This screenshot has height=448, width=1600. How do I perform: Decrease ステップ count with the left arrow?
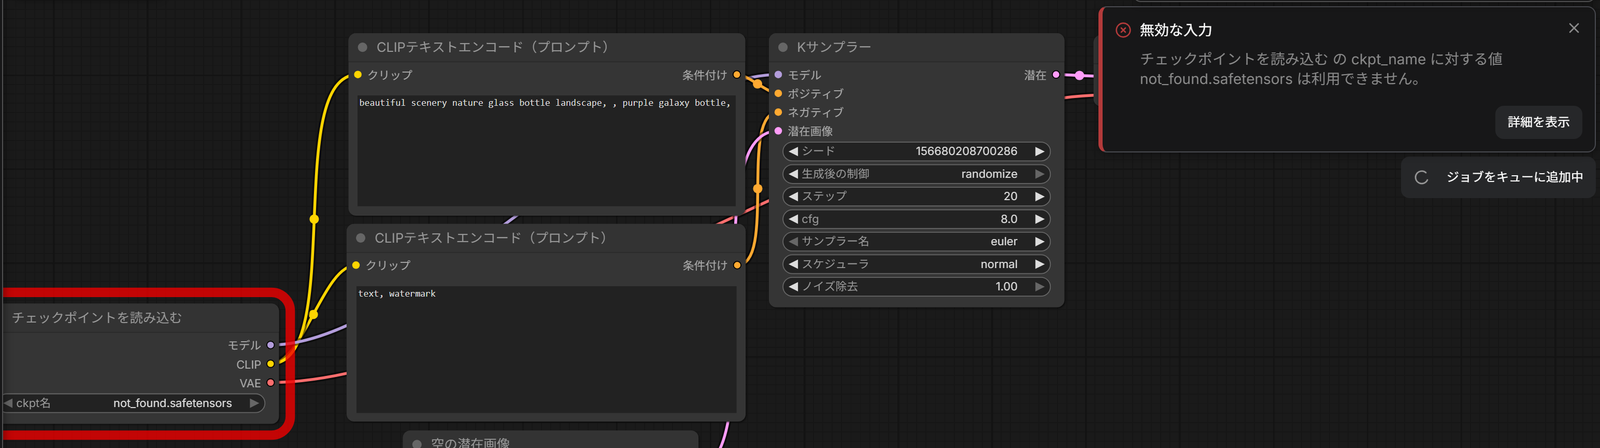[793, 196]
